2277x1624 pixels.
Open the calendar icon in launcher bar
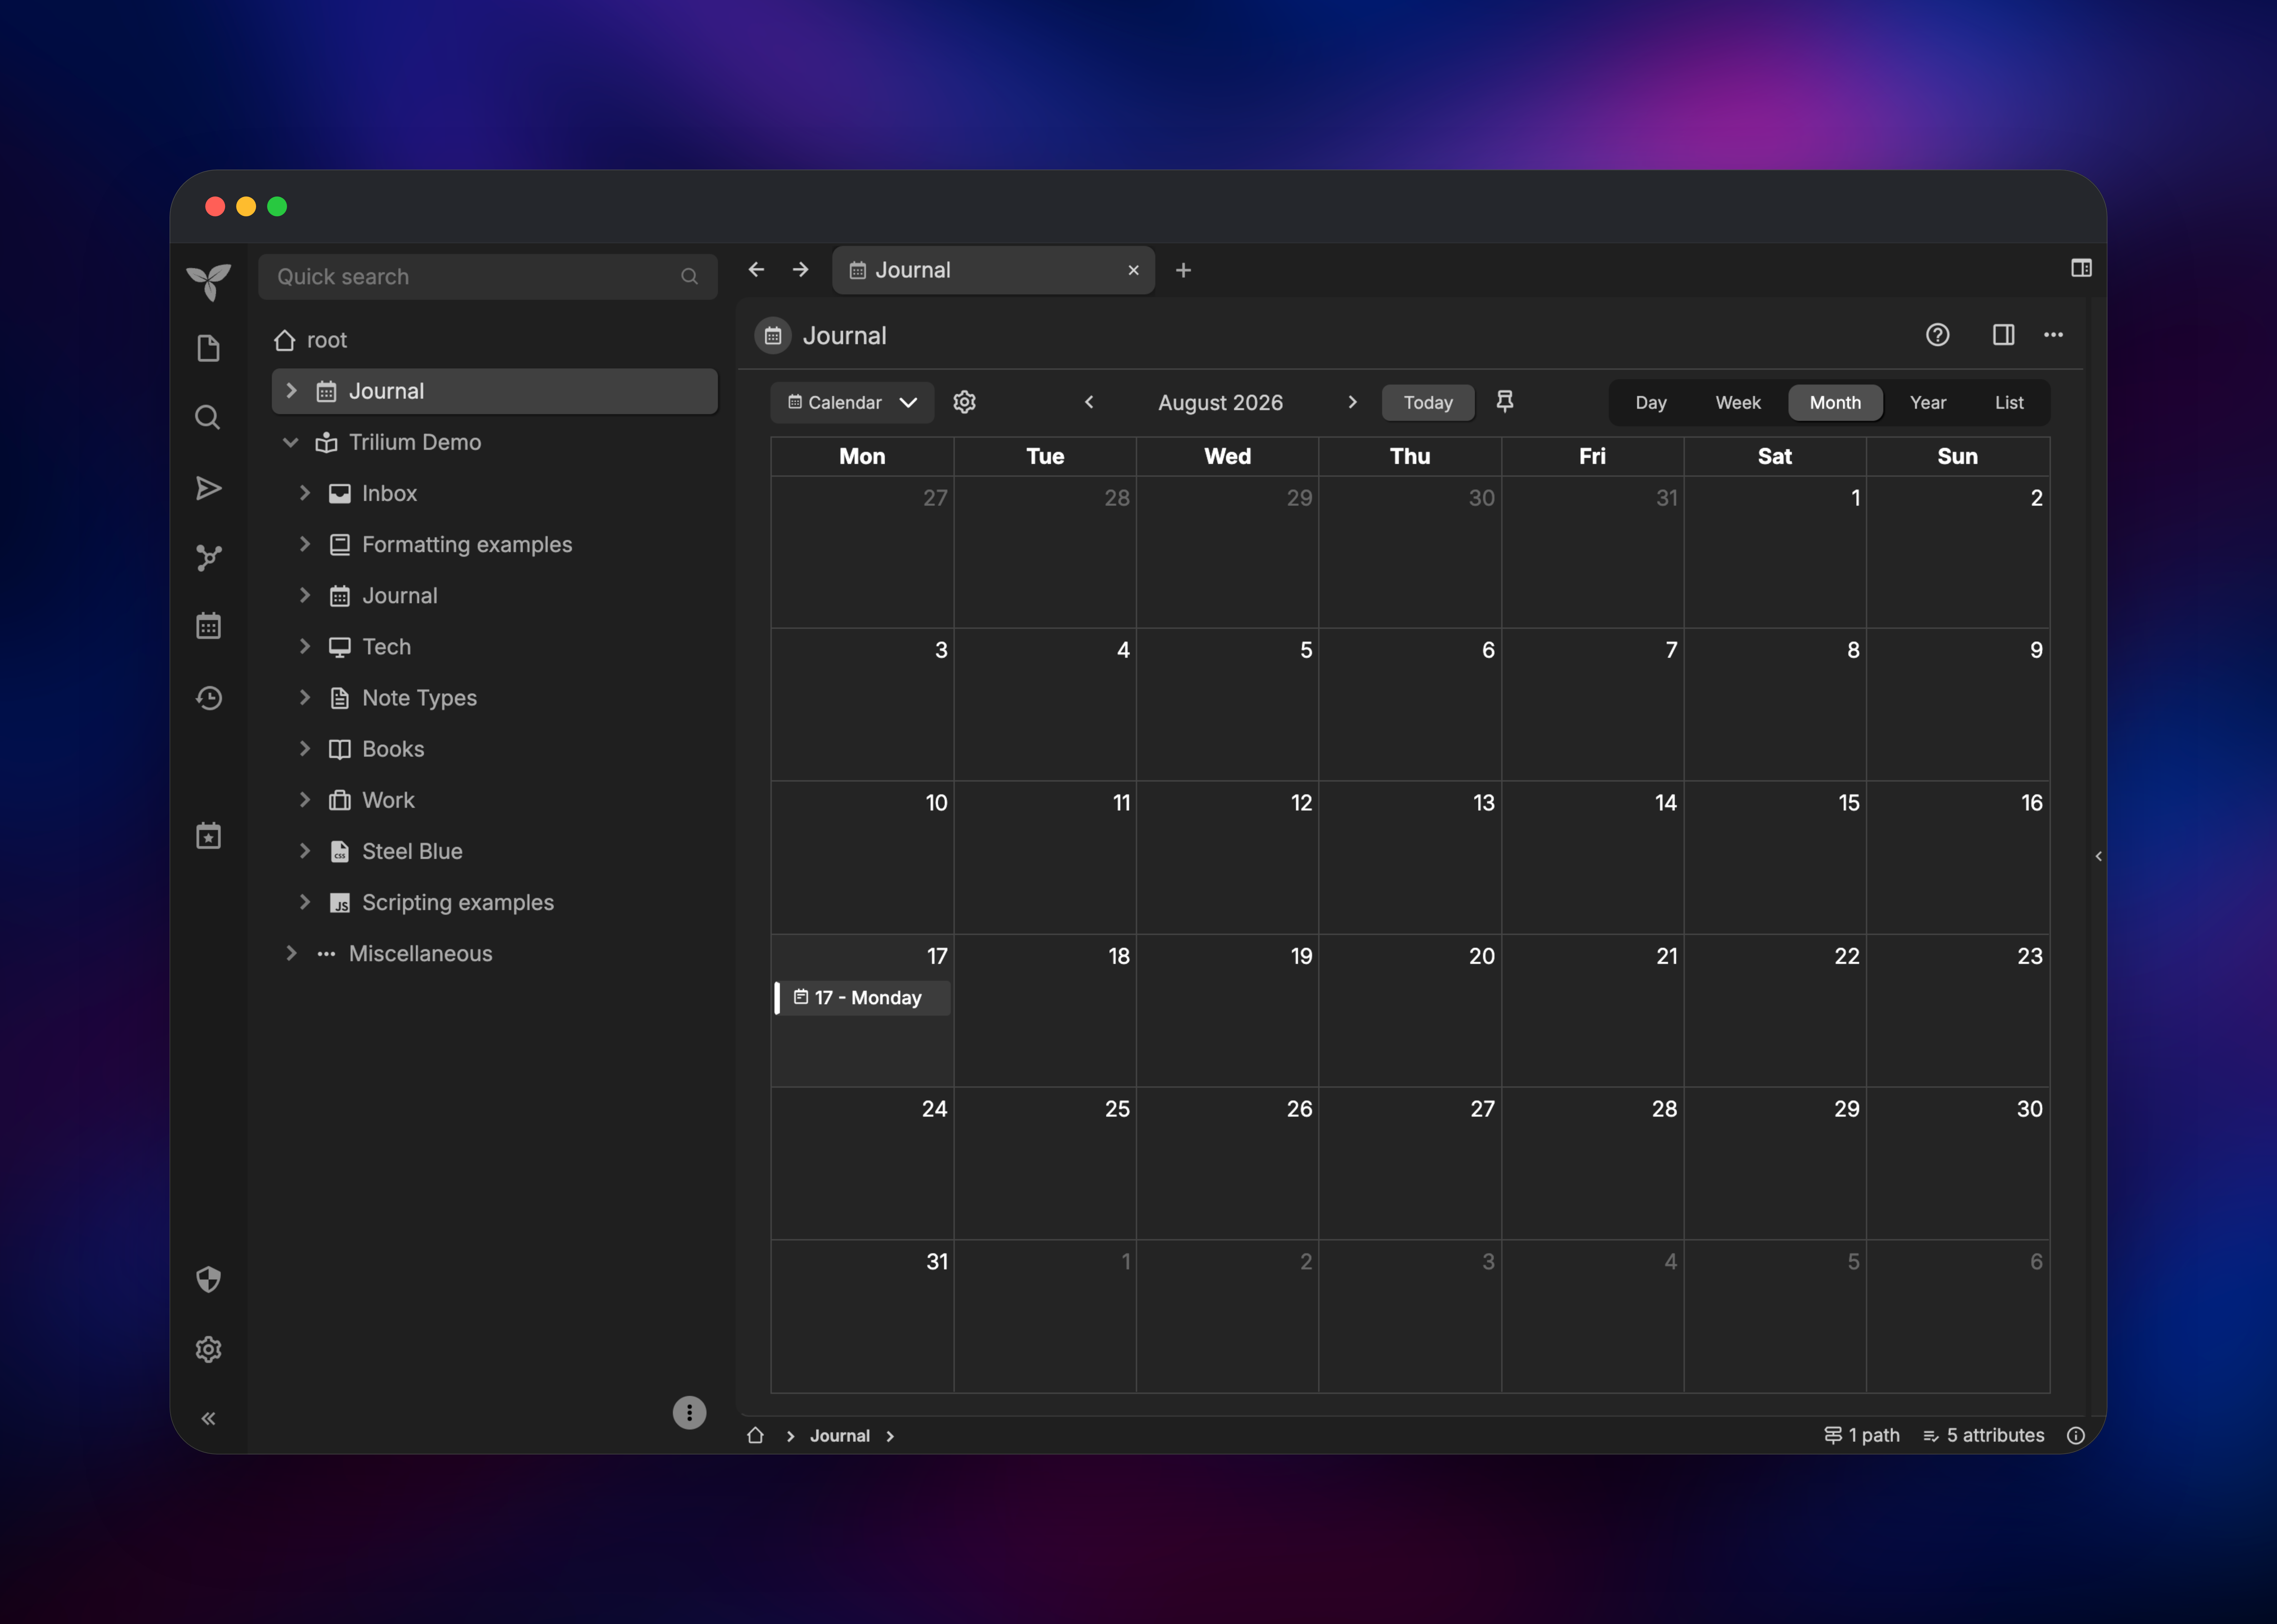(208, 626)
